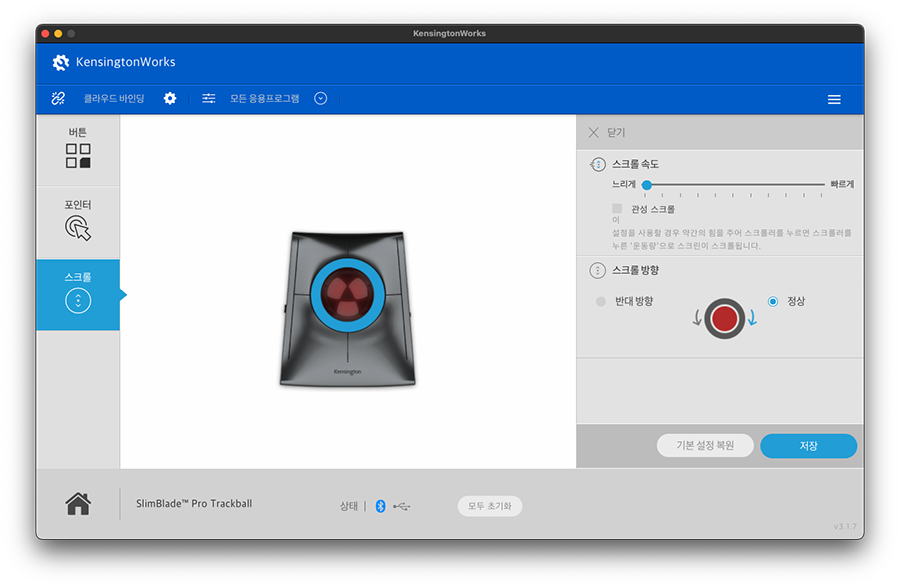Select the 스크롤 tab
Image resolution: width=900 pixels, height=587 pixels.
tap(78, 294)
